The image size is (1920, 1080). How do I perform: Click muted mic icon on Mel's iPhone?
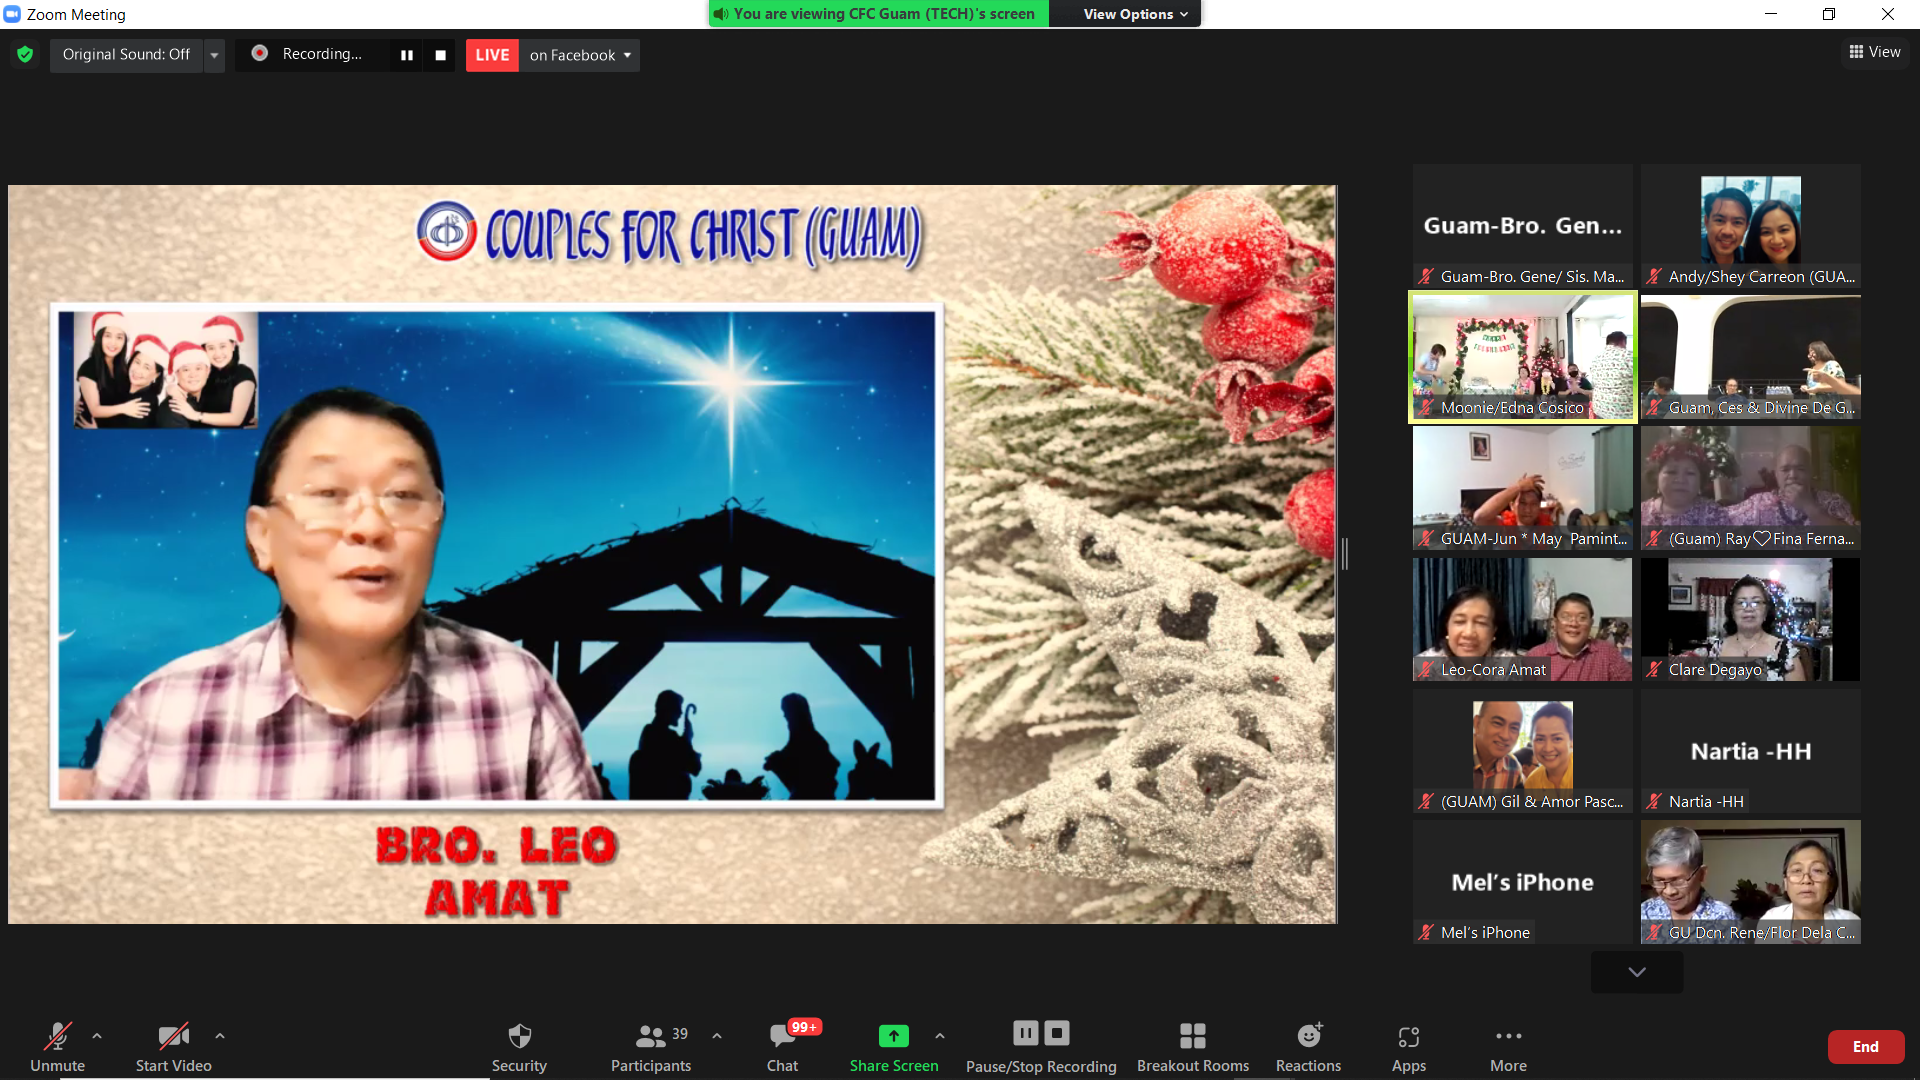pos(1426,932)
